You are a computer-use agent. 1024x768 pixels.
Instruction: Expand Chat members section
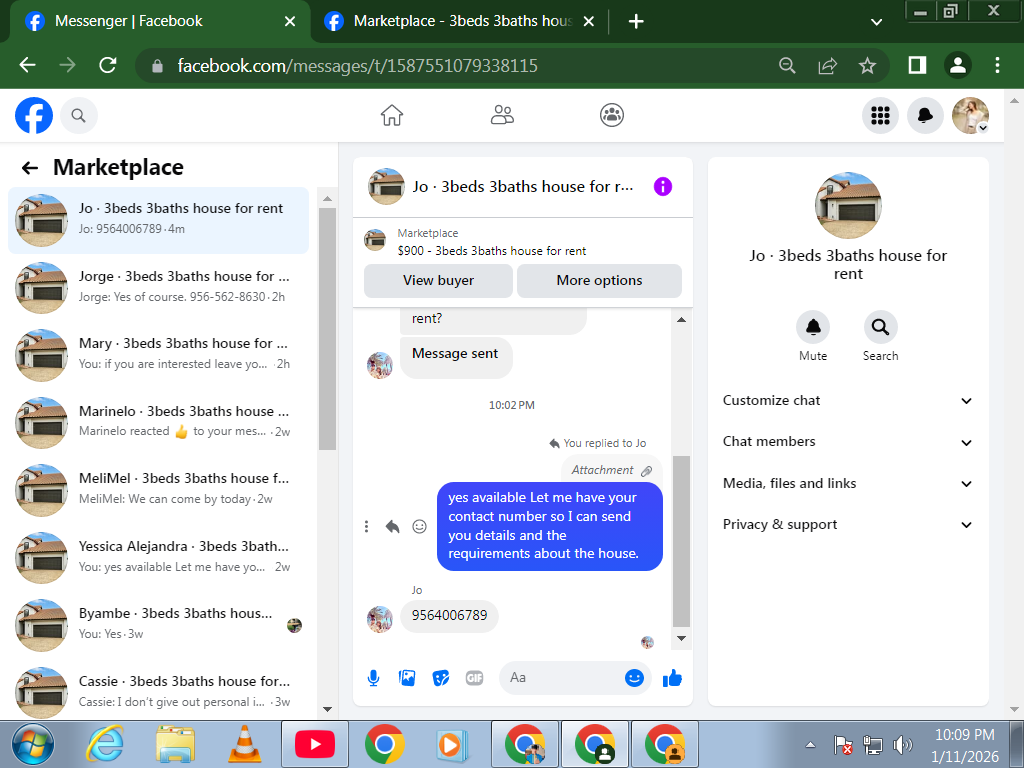pos(848,442)
